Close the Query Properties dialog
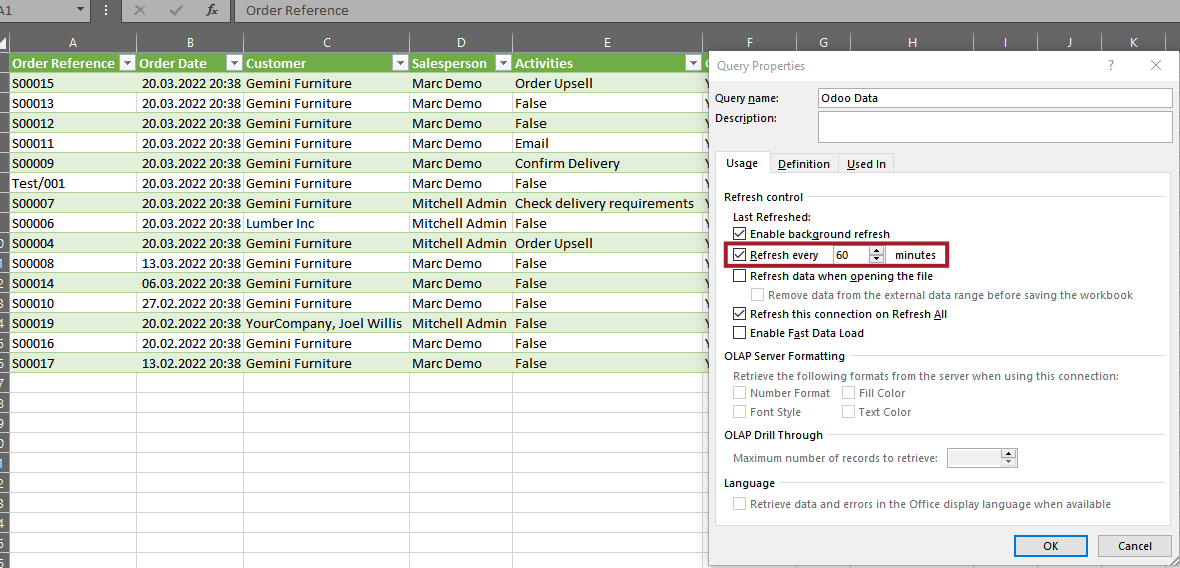Viewport: 1180px width, 568px height. tap(1156, 65)
